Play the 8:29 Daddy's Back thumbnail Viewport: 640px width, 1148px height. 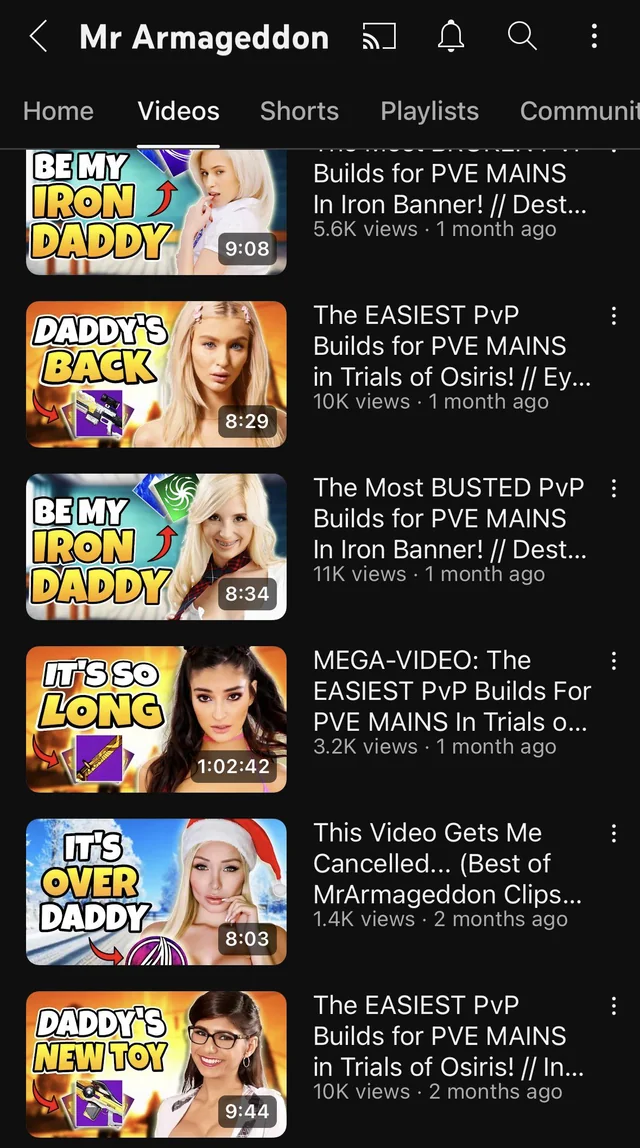(156, 374)
